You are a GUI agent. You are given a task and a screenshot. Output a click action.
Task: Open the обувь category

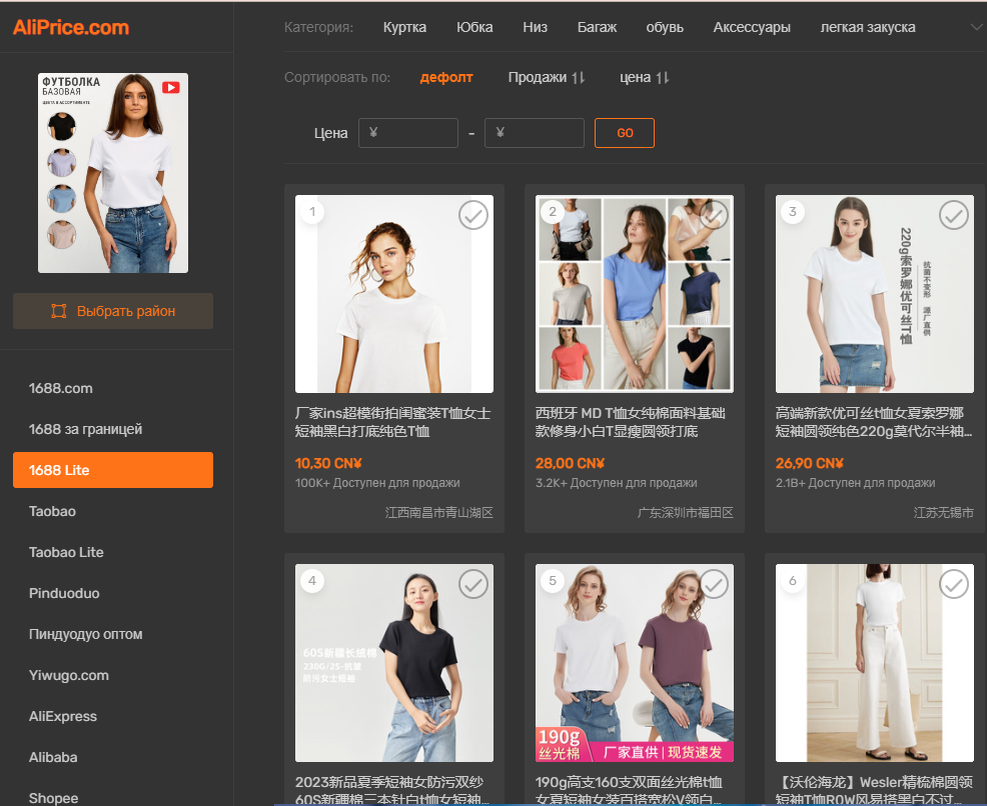665,27
